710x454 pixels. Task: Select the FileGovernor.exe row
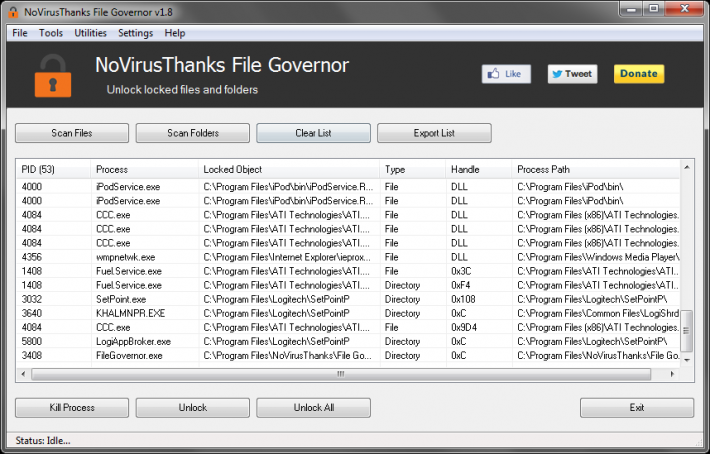coord(348,355)
